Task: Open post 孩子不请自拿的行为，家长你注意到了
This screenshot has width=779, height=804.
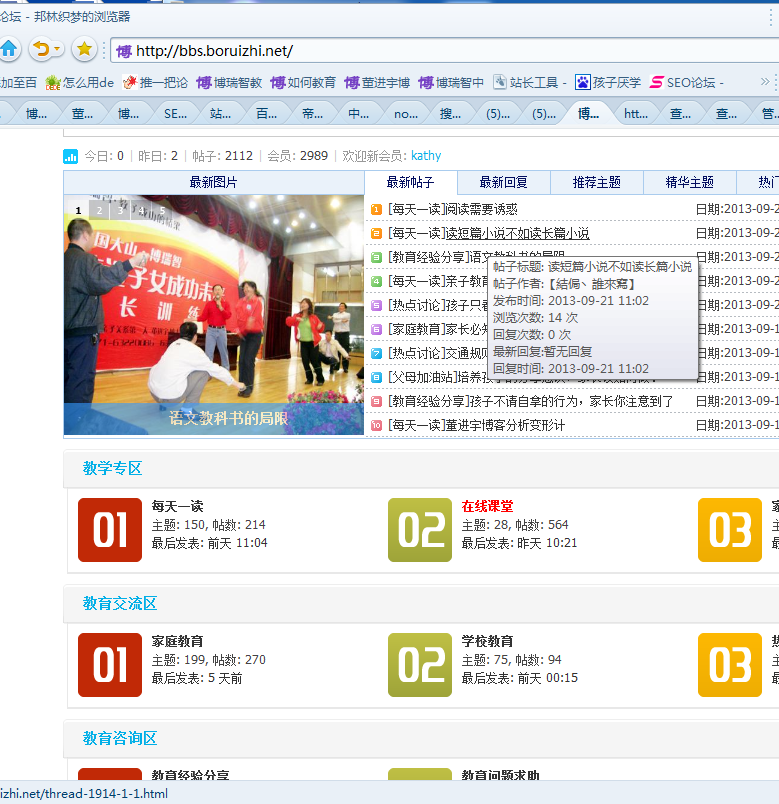Action: pos(571,401)
